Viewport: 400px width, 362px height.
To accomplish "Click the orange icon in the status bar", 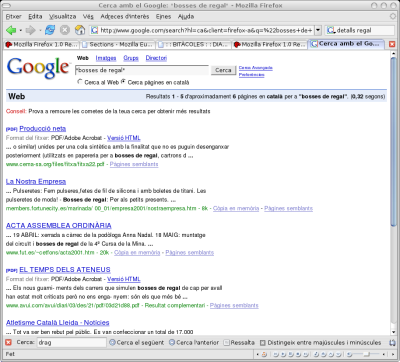I will [264, 354].
